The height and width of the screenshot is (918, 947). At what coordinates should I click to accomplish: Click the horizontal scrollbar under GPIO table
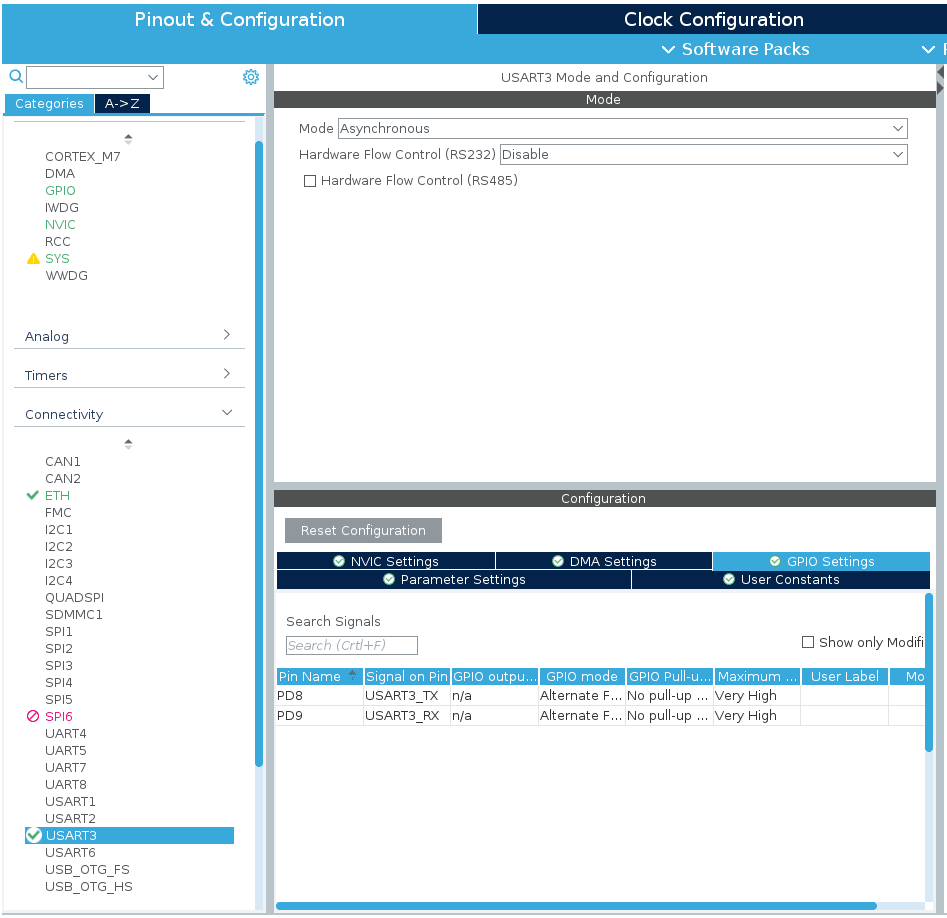pos(576,906)
